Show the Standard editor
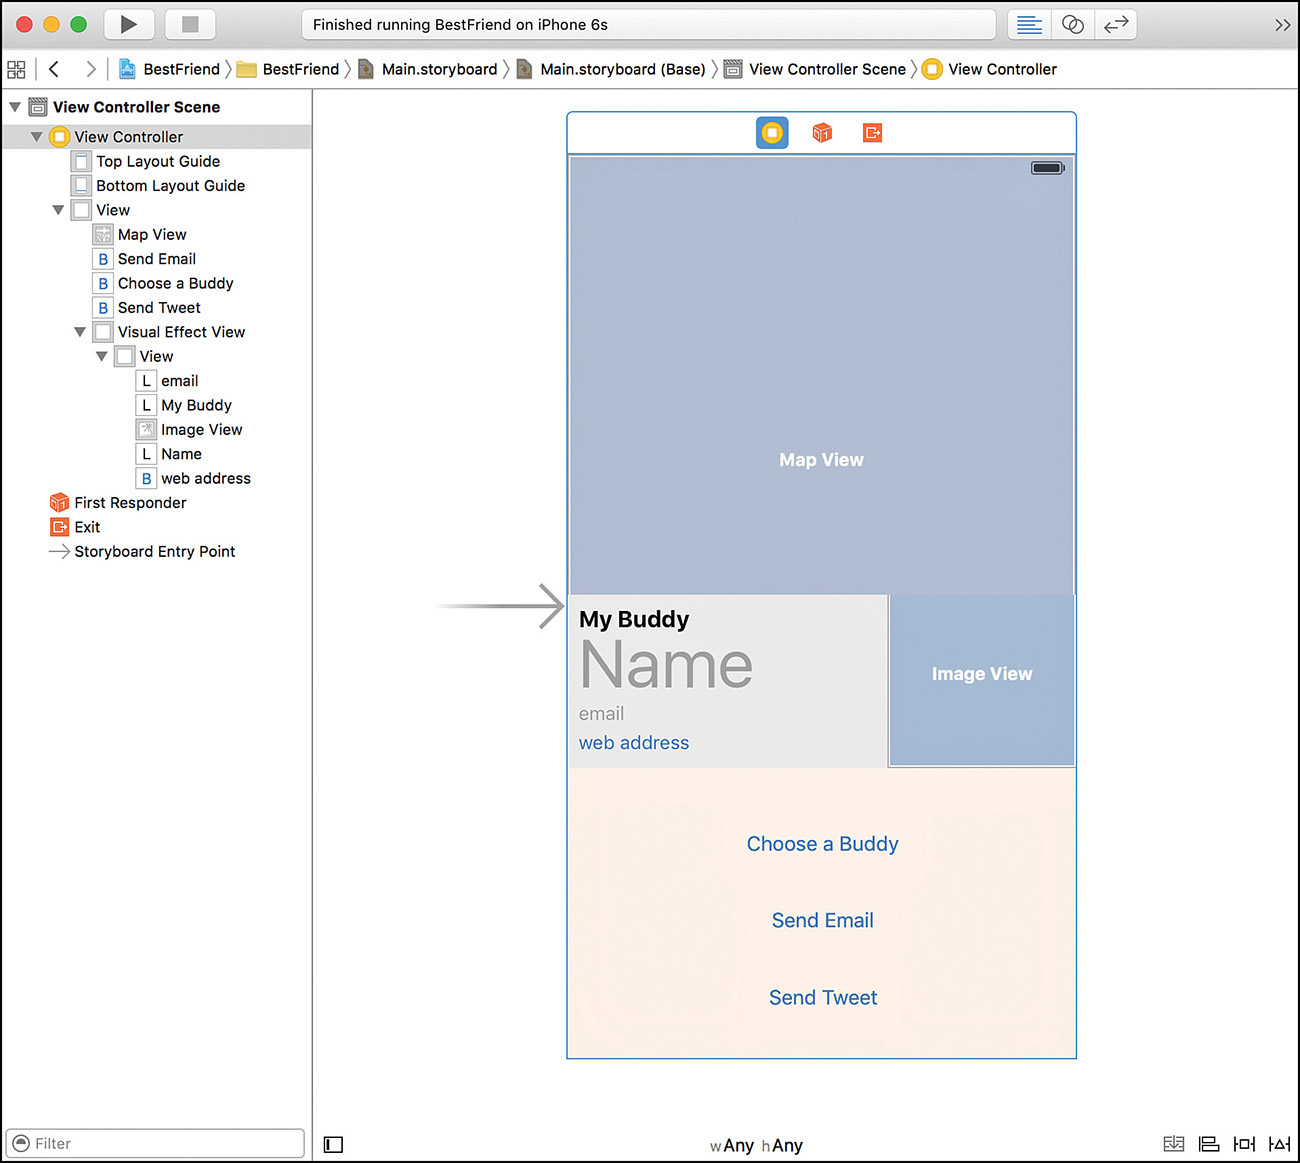This screenshot has width=1300, height=1163. point(1029,24)
